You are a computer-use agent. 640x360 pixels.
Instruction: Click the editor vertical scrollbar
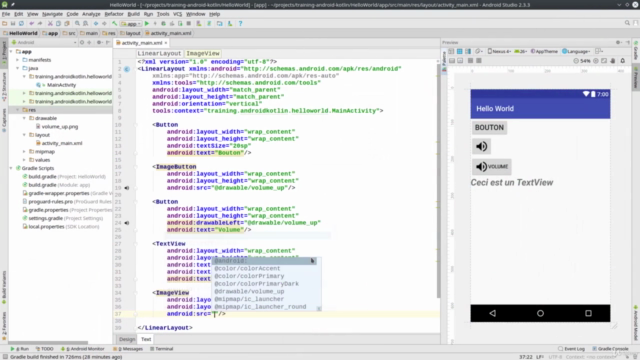tap(438, 180)
